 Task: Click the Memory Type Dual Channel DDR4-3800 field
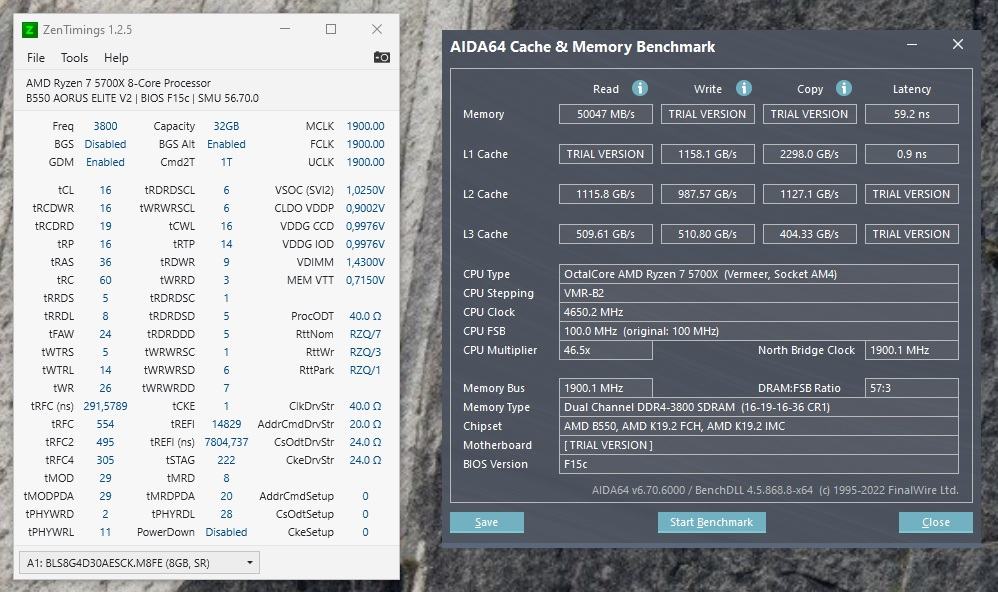759,407
